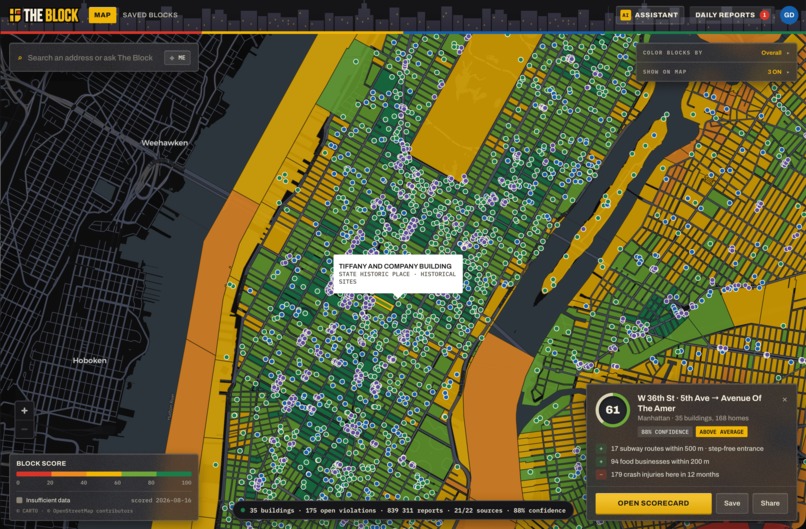Click the 61 score ring
This screenshot has width=806, height=529.
click(x=612, y=410)
